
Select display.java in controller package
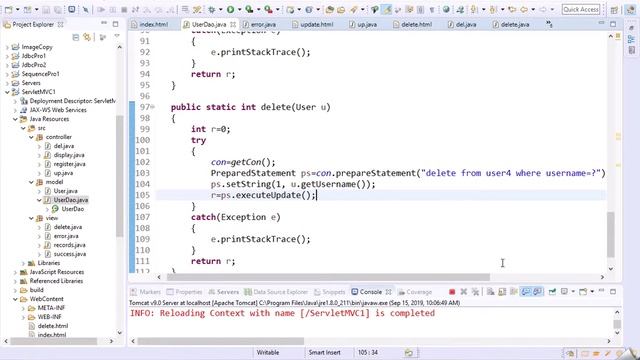(x=69, y=155)
